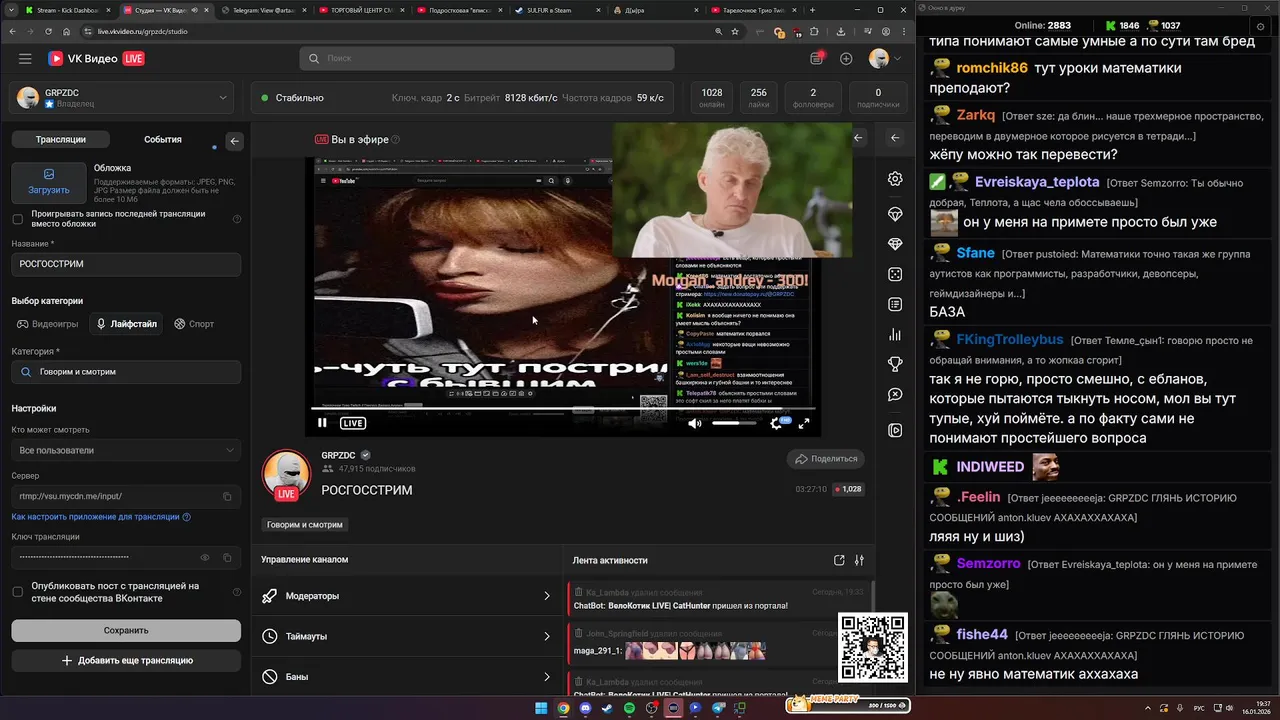Open the profile avatar dropdown in header
Screen dimensions: 1280x720
click(884, 59)
